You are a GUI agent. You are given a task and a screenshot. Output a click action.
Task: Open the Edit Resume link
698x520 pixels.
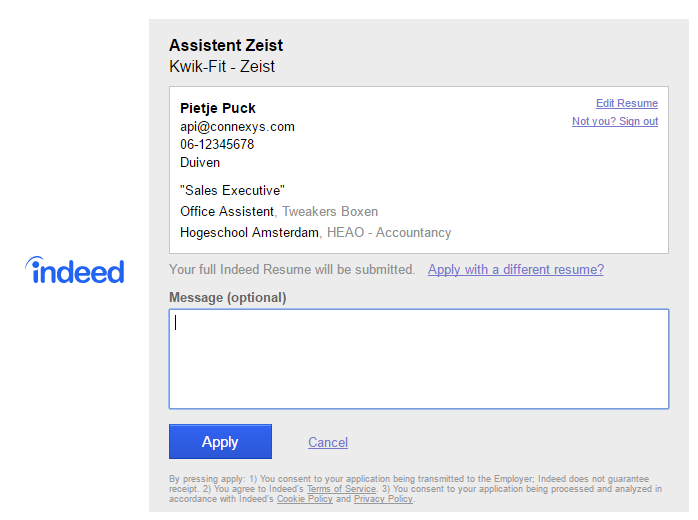[627, 103]
